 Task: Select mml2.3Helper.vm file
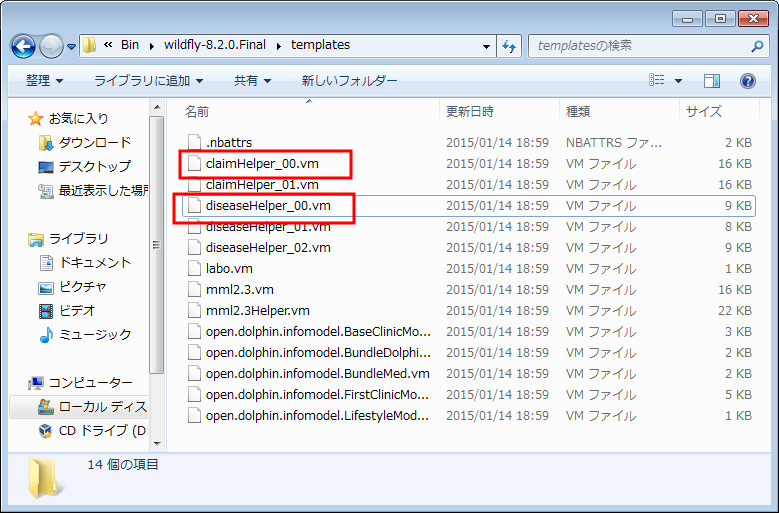(x=469, y=310)
